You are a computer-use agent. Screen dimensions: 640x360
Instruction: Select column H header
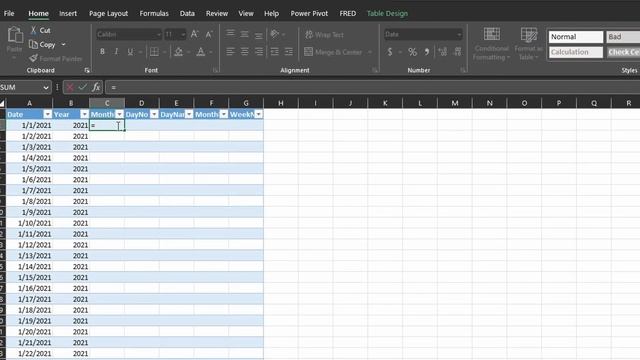click(280, 103)
